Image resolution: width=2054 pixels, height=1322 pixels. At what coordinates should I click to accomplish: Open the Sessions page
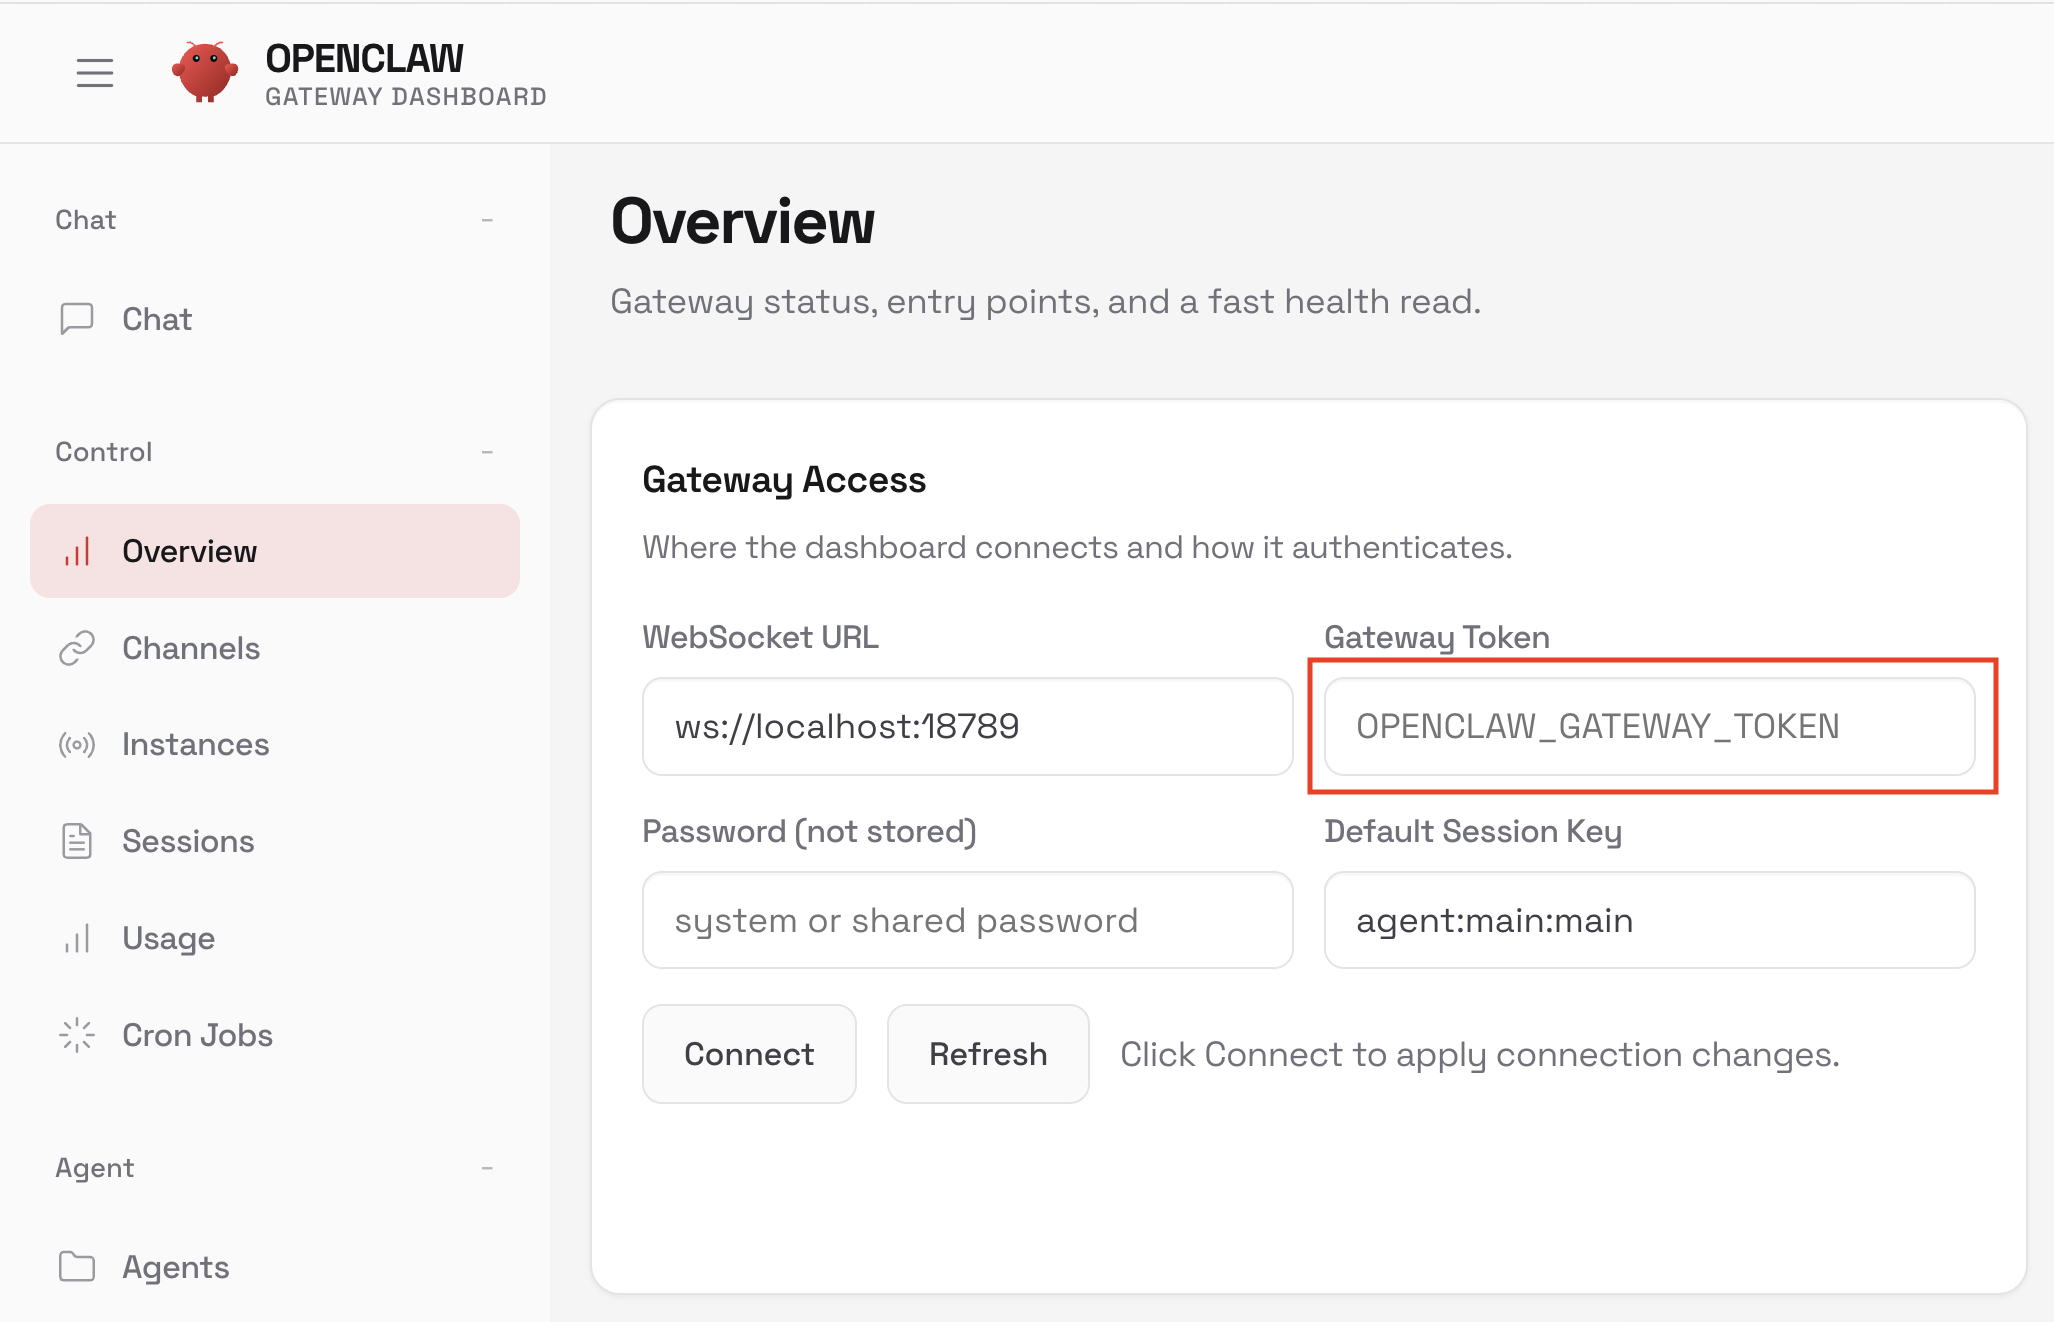188,841
